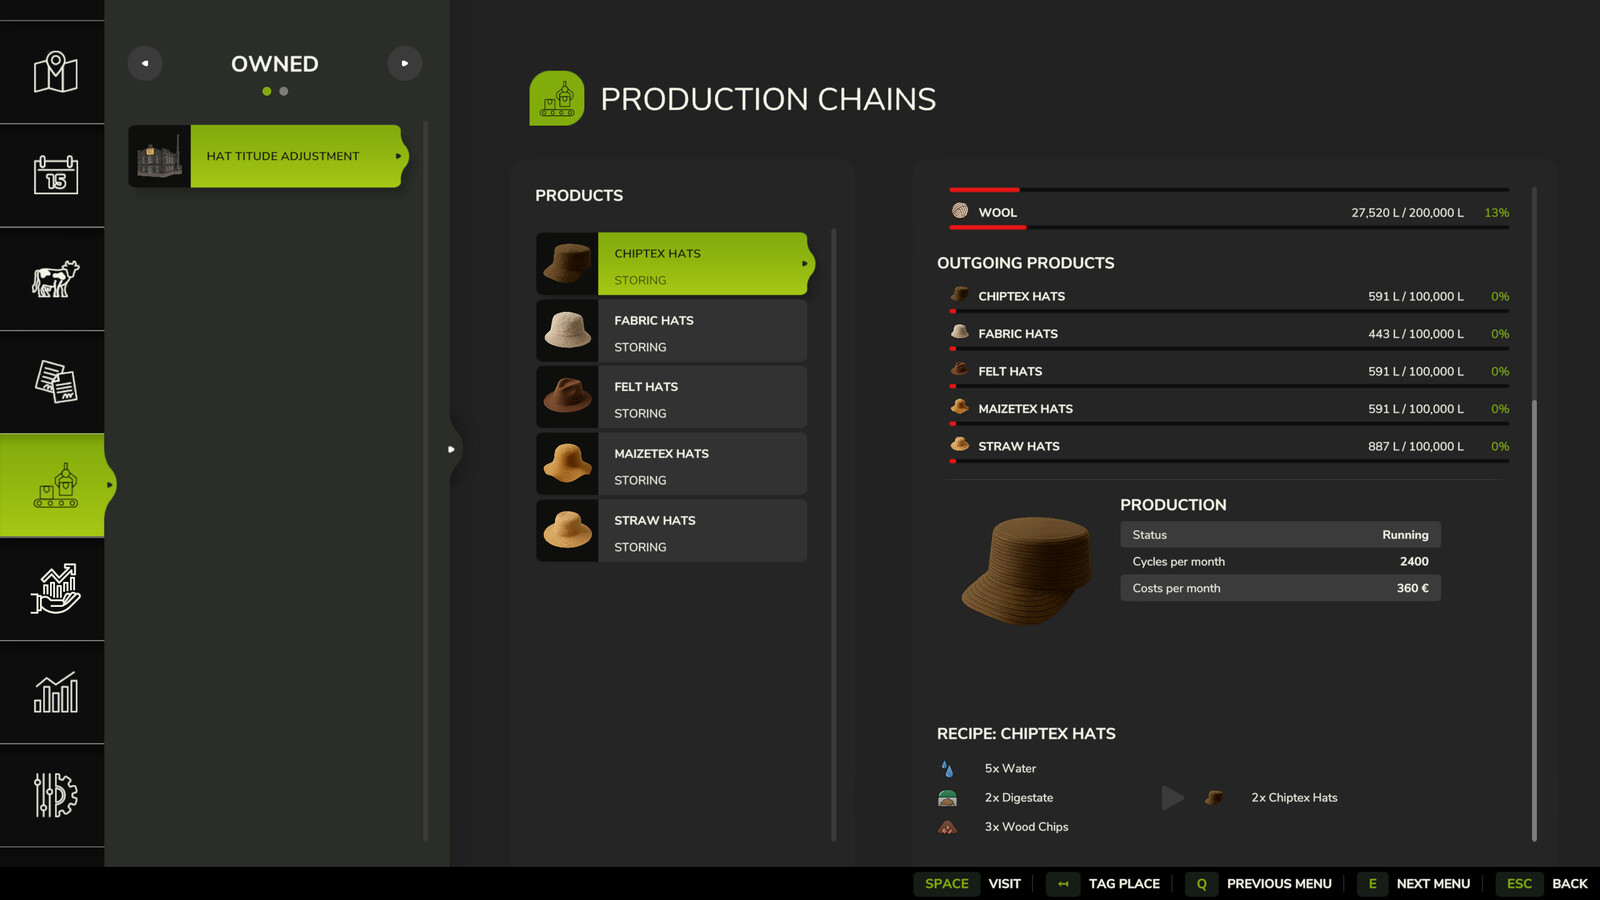Select Fabric Hats in products list
This screenshot has height=900, width=1600.
700,332
